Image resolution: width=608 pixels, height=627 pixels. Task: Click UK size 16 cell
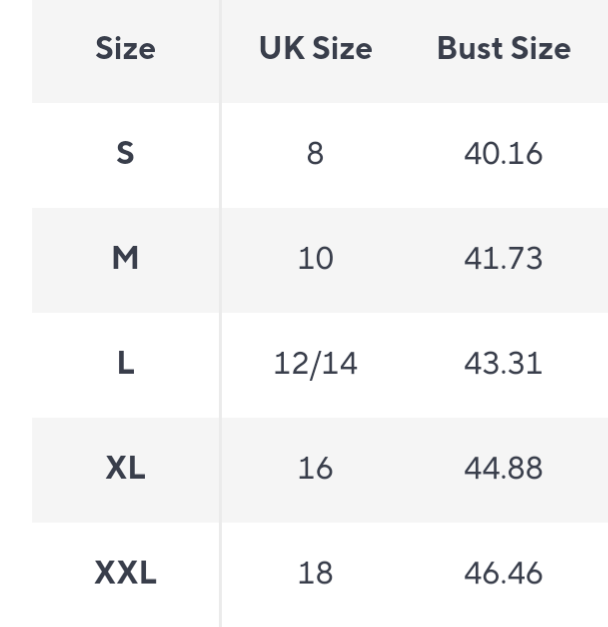(315, 469)
